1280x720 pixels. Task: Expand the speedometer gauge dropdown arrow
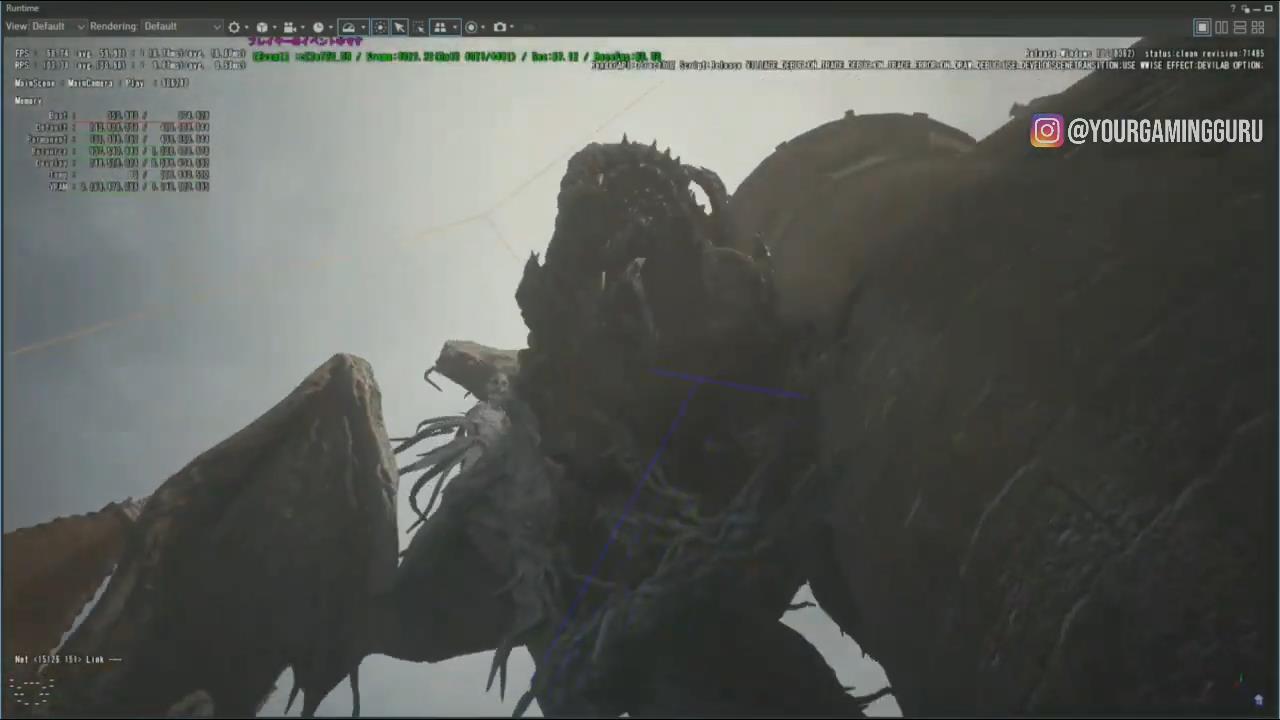tap(363, 27)
